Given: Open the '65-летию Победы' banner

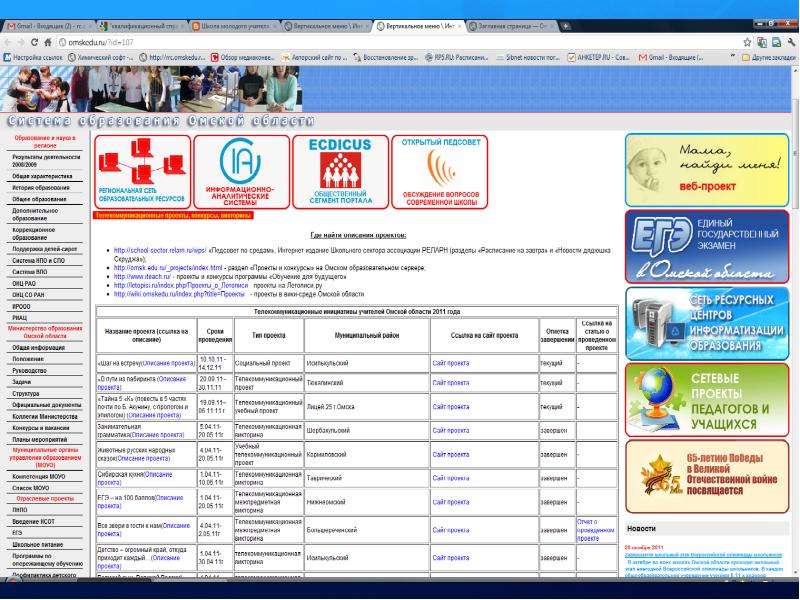Looking at the screenshot, I should coord(707,477).
